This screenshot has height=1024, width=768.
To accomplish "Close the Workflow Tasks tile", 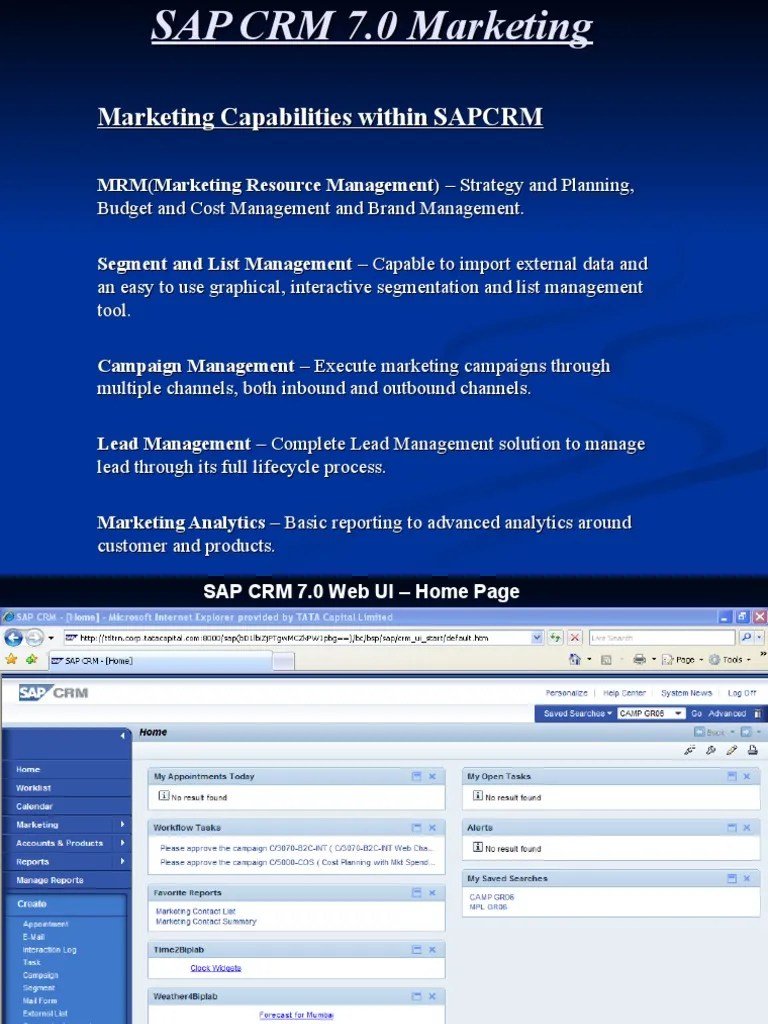I will [x=432, y=827].
